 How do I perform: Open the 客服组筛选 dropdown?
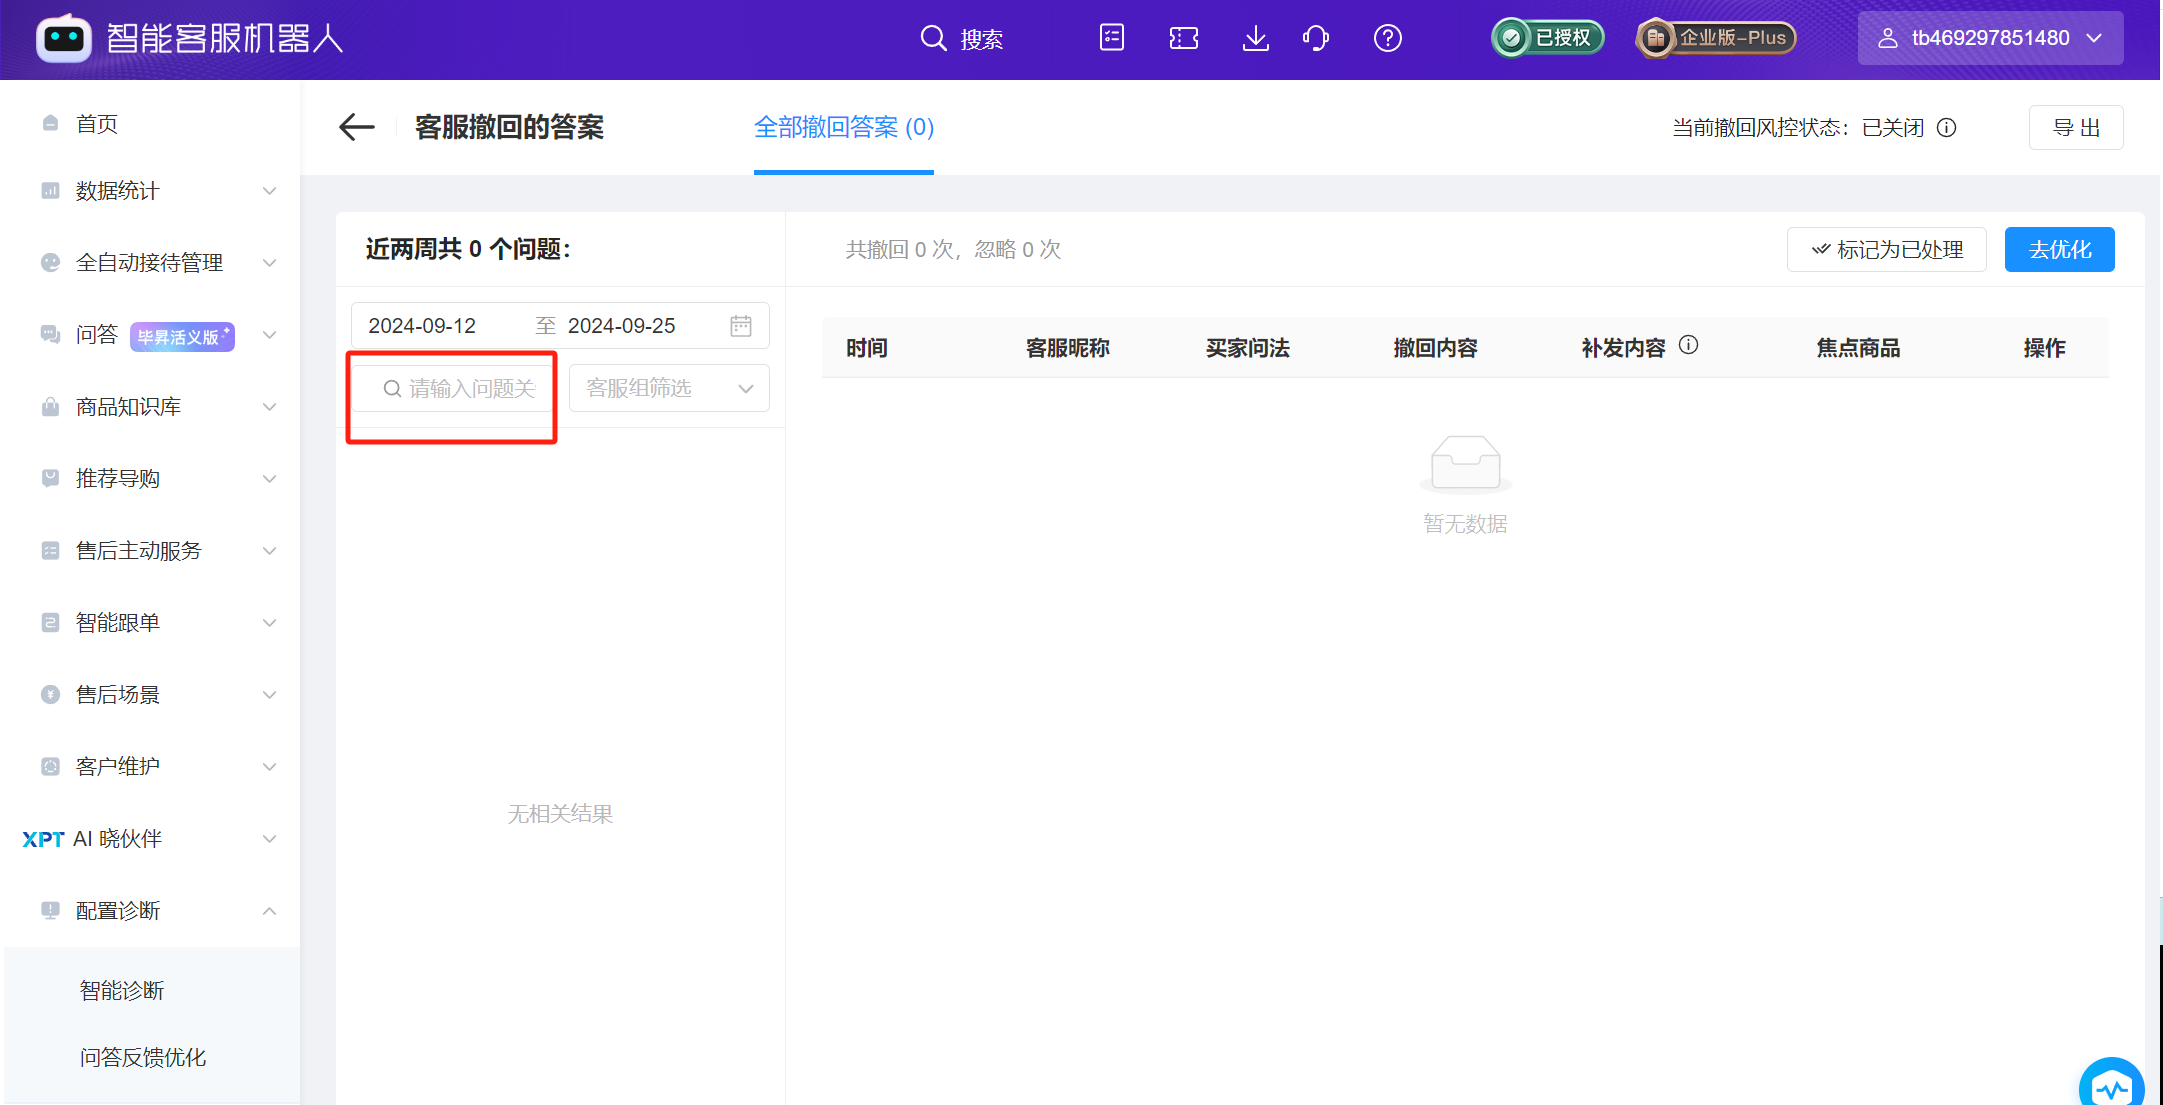point(668,388)
